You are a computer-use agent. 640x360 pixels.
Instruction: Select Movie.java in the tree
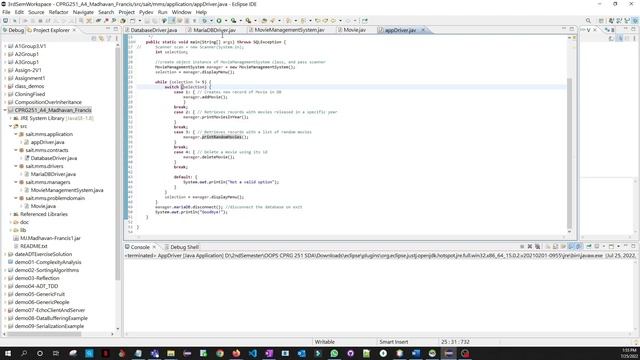pos(43,206)
